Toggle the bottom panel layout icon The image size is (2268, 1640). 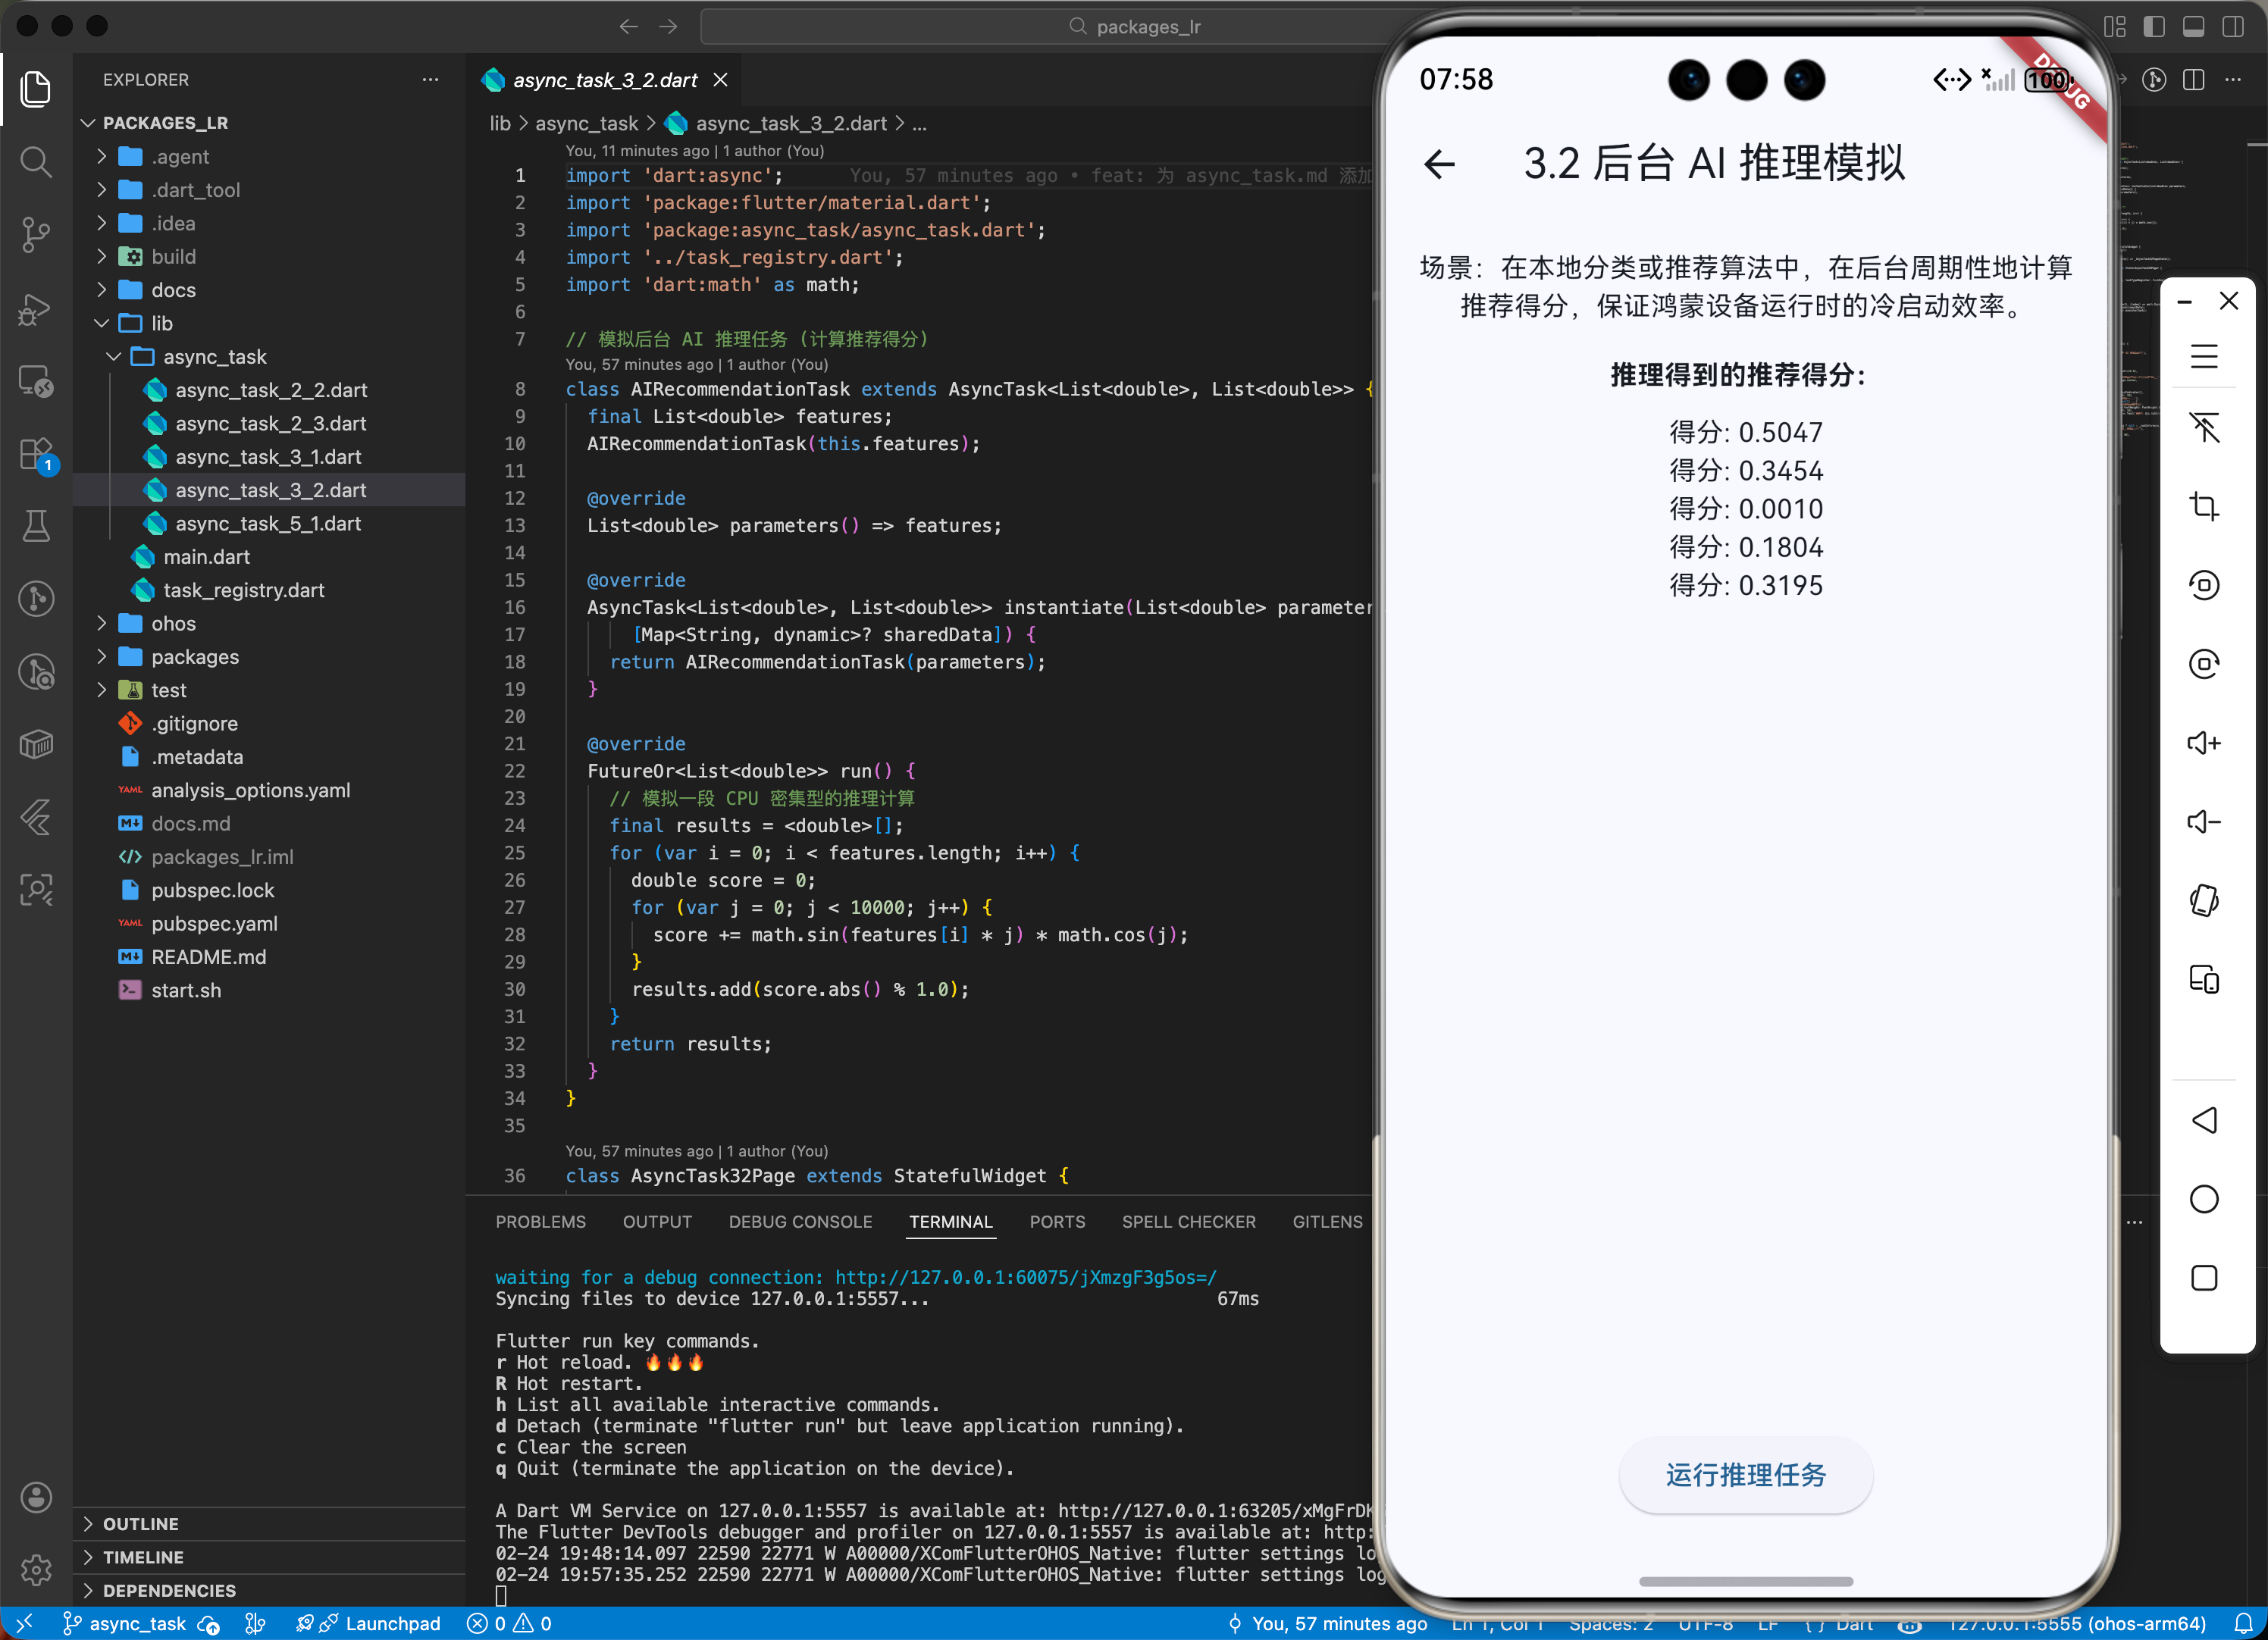pyautogui.click(x=2193, y=27)
